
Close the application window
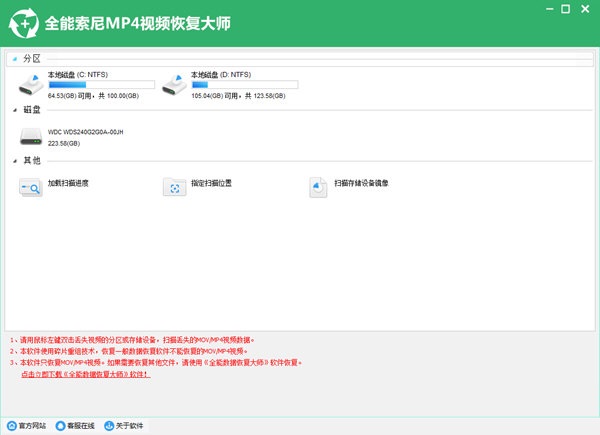[x=585, y=9]
